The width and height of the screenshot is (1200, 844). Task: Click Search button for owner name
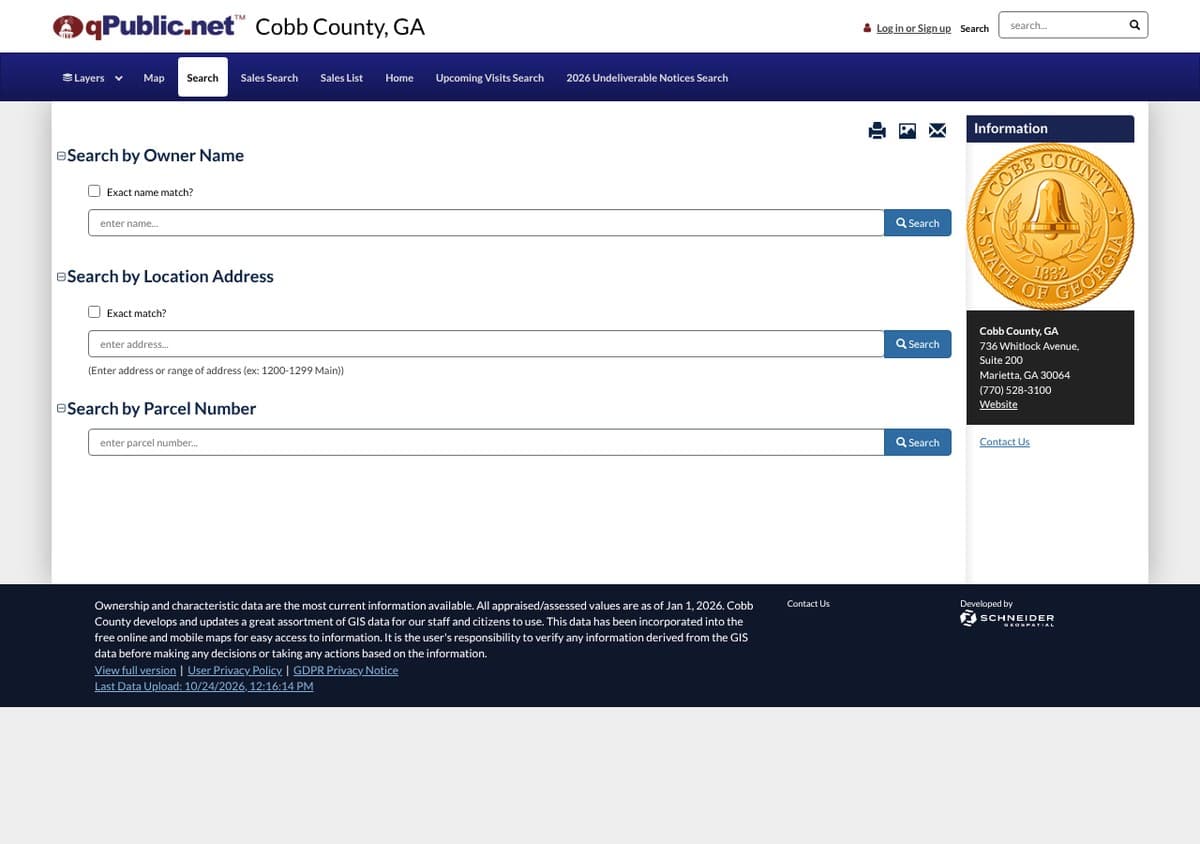(918, 223)
